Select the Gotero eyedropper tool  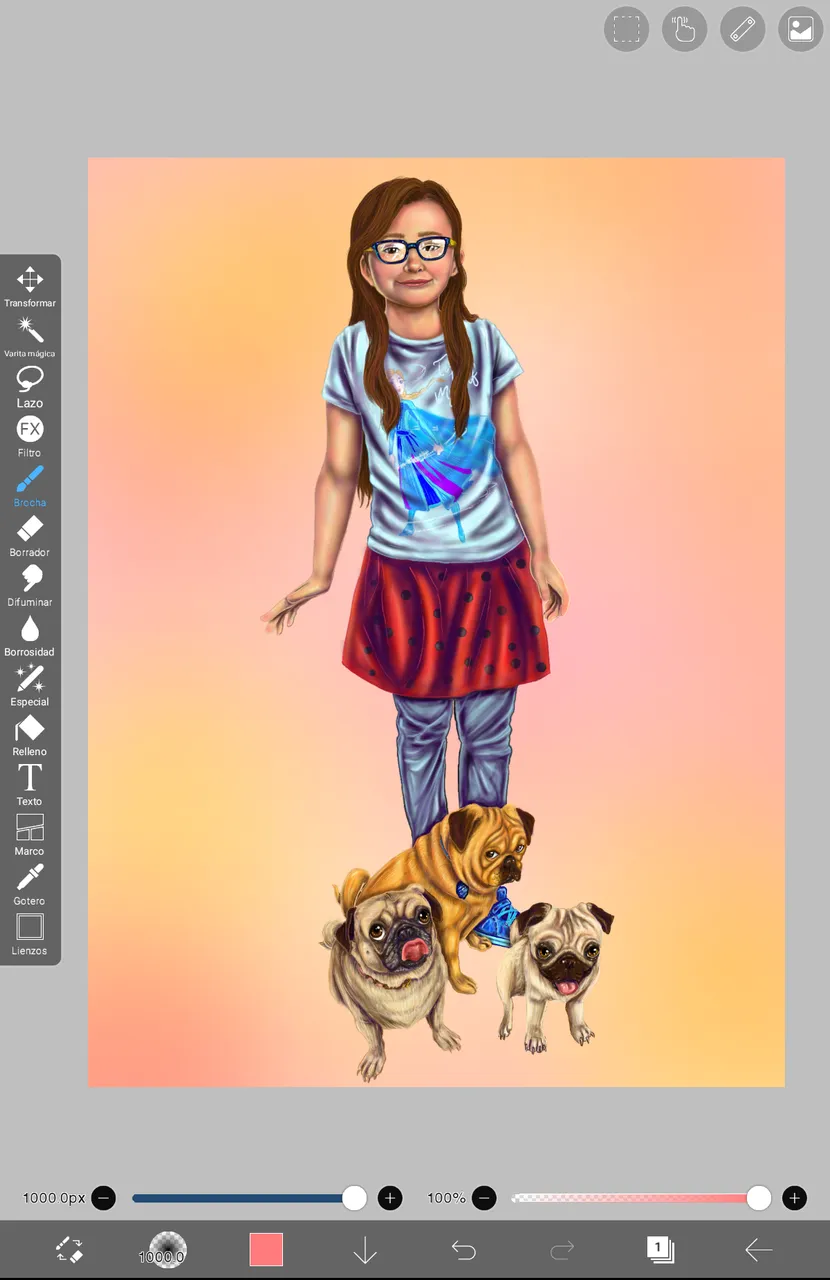tap(30, 886)
